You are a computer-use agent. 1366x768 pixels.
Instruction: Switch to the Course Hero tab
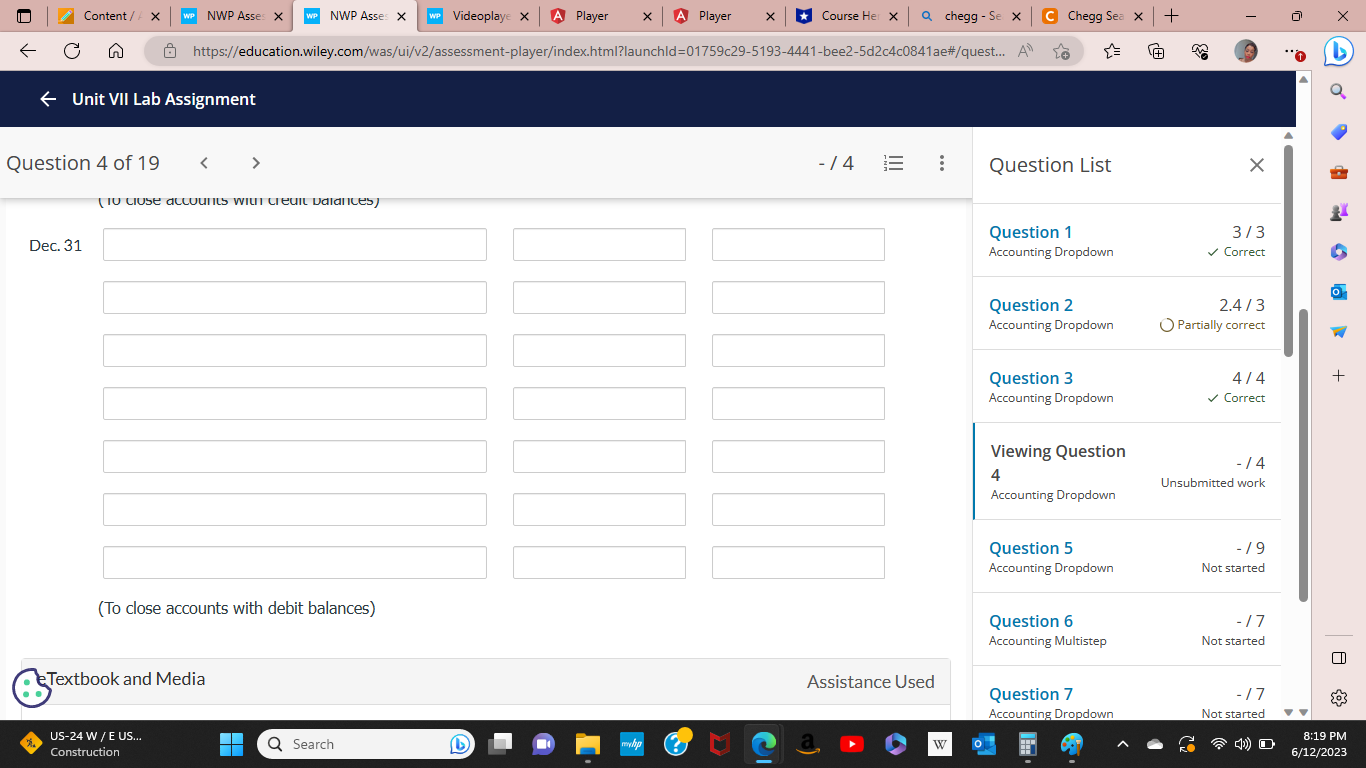848,16
